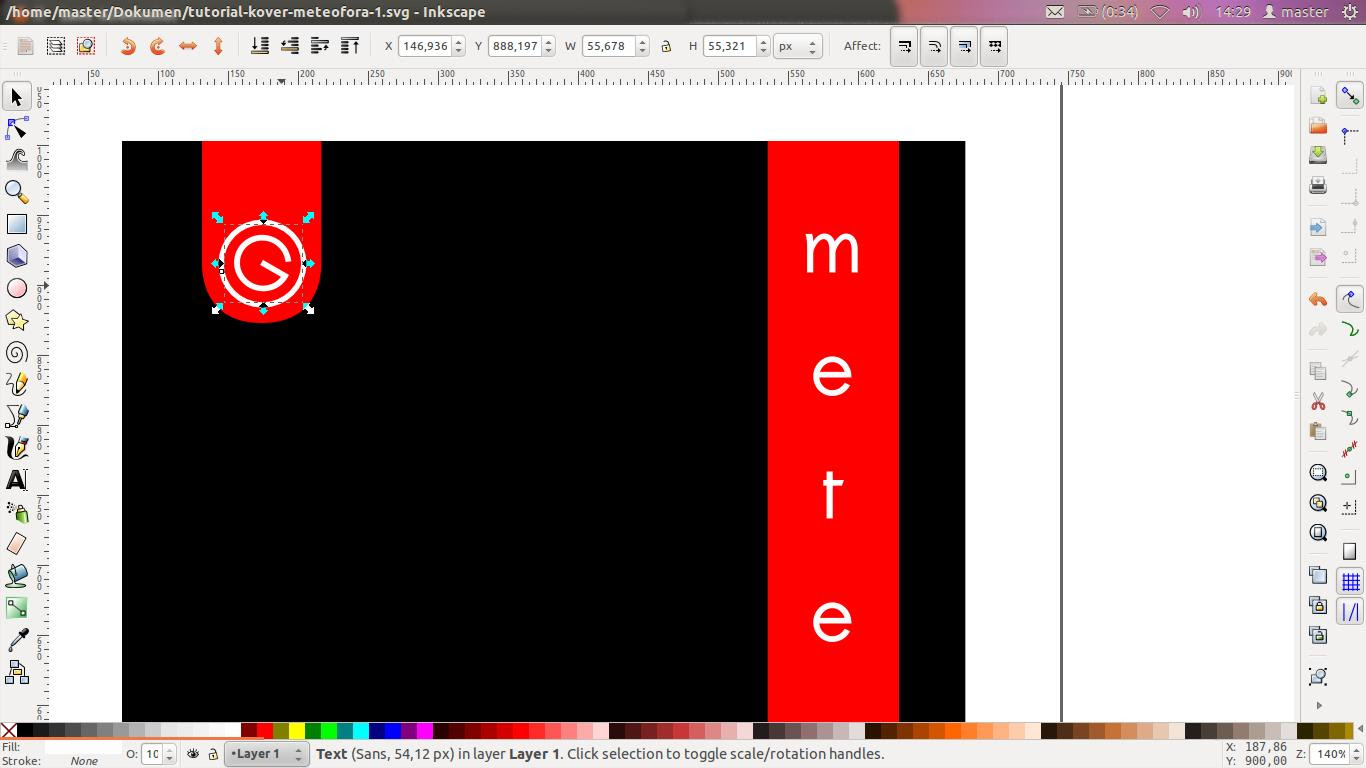1366x768 pixels.
Task: Increase the Y position spinner
Action: tap(548, 41)
